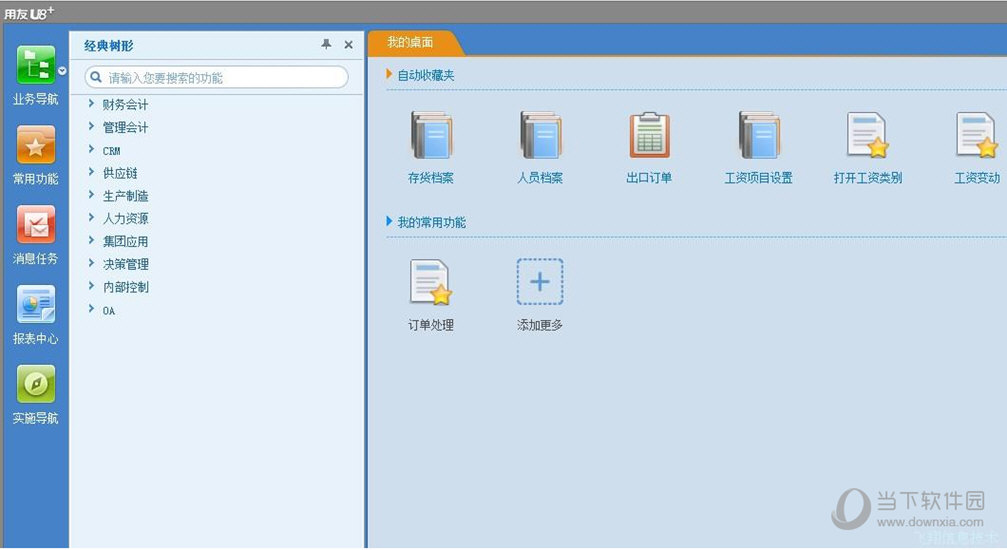
Task: Click the 报表中心 sidebar label
Action: click(35, 338)
